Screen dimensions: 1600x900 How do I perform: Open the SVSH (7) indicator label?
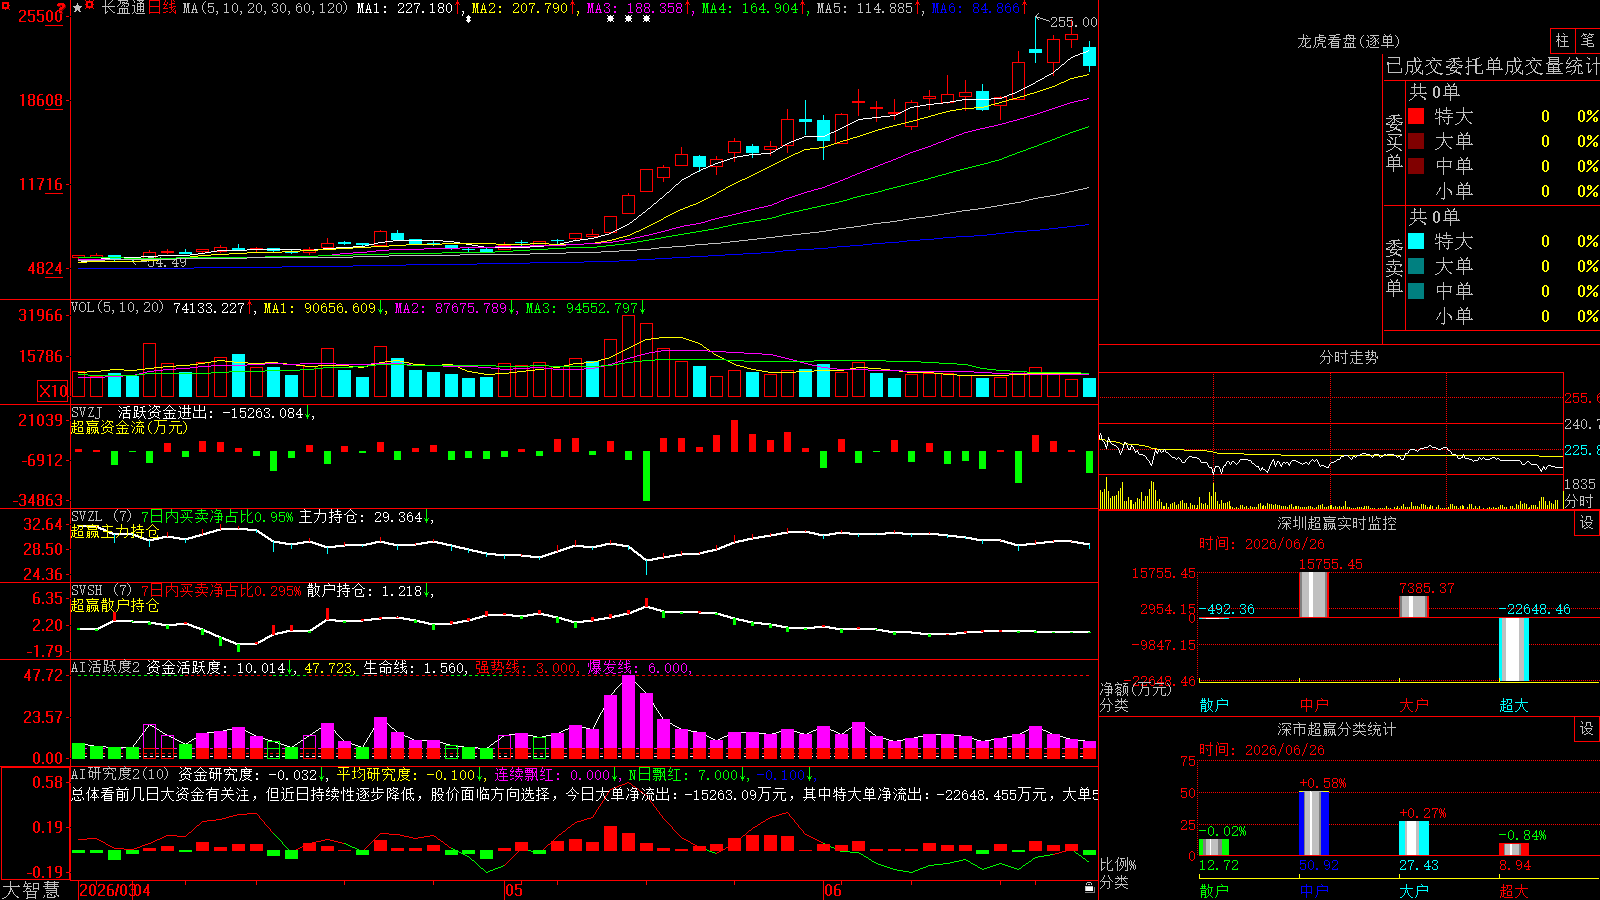(101, 591)
